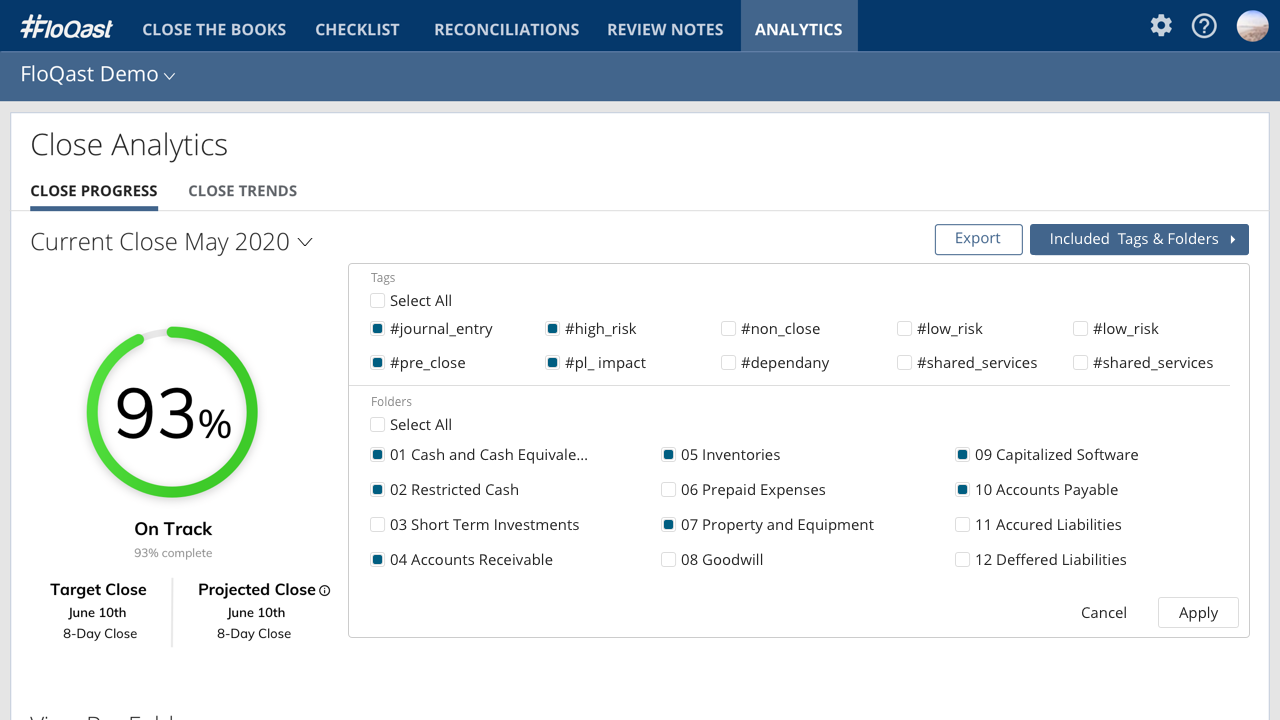Open the settings gear icon
This screenshot has width=1280, height=720.
1161,26
